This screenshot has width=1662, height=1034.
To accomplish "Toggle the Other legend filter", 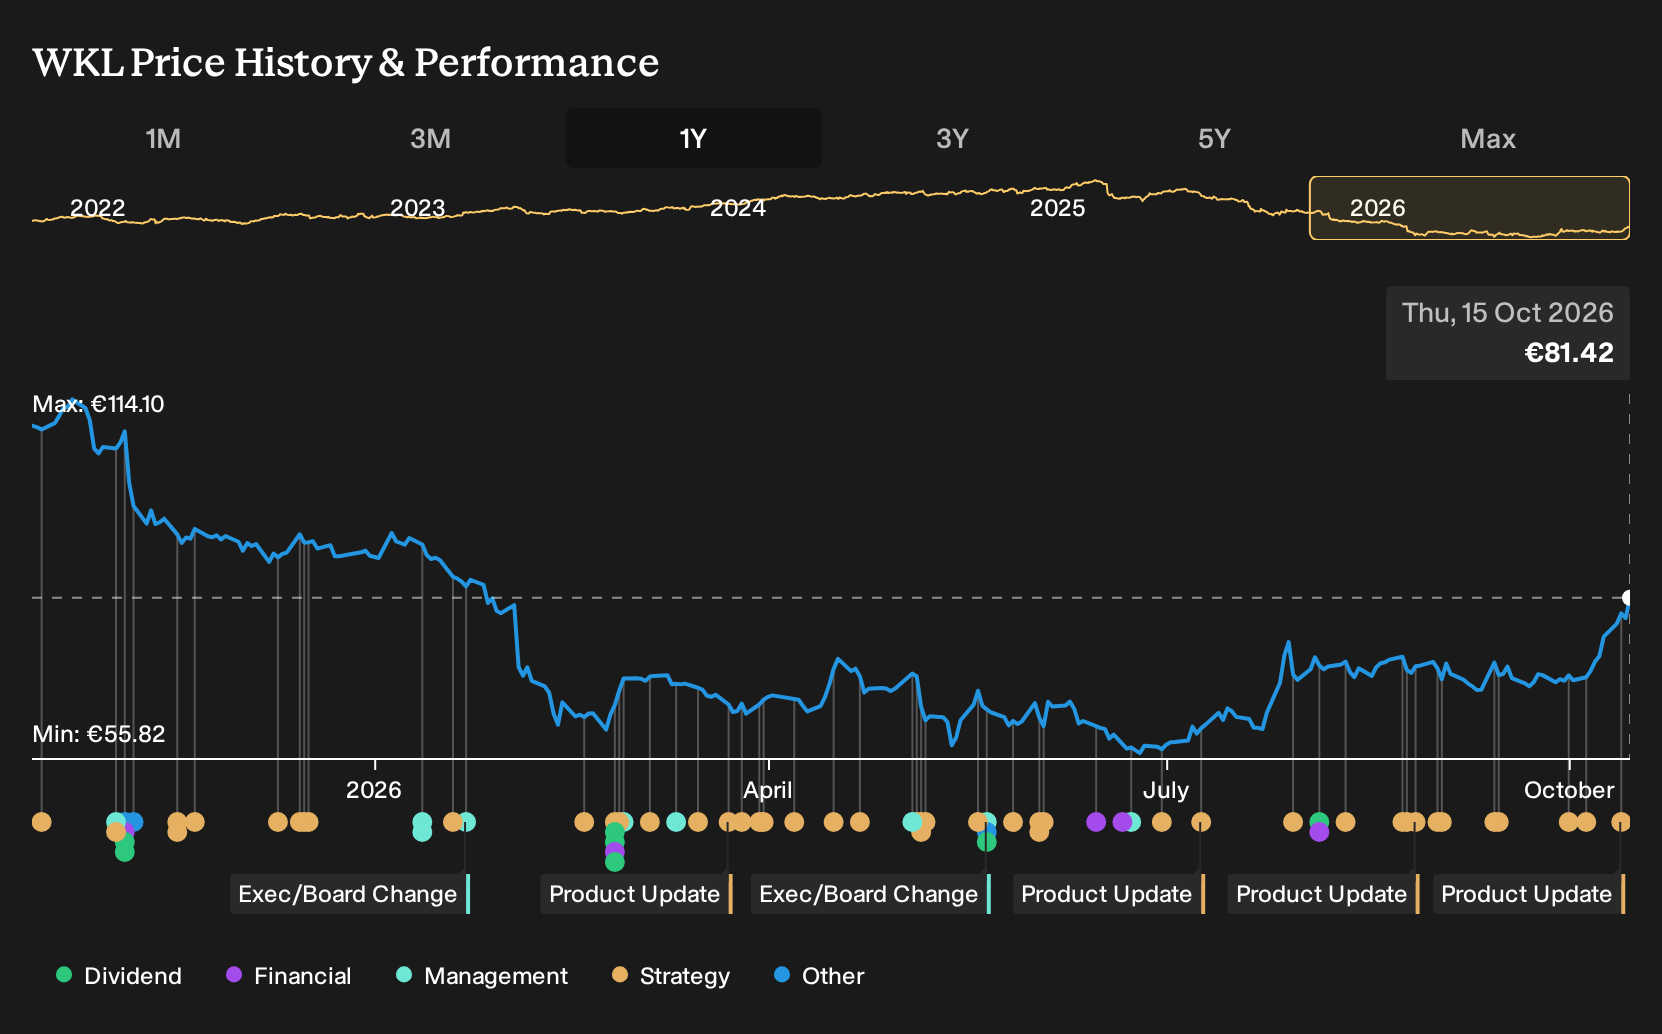I will 819,975.
